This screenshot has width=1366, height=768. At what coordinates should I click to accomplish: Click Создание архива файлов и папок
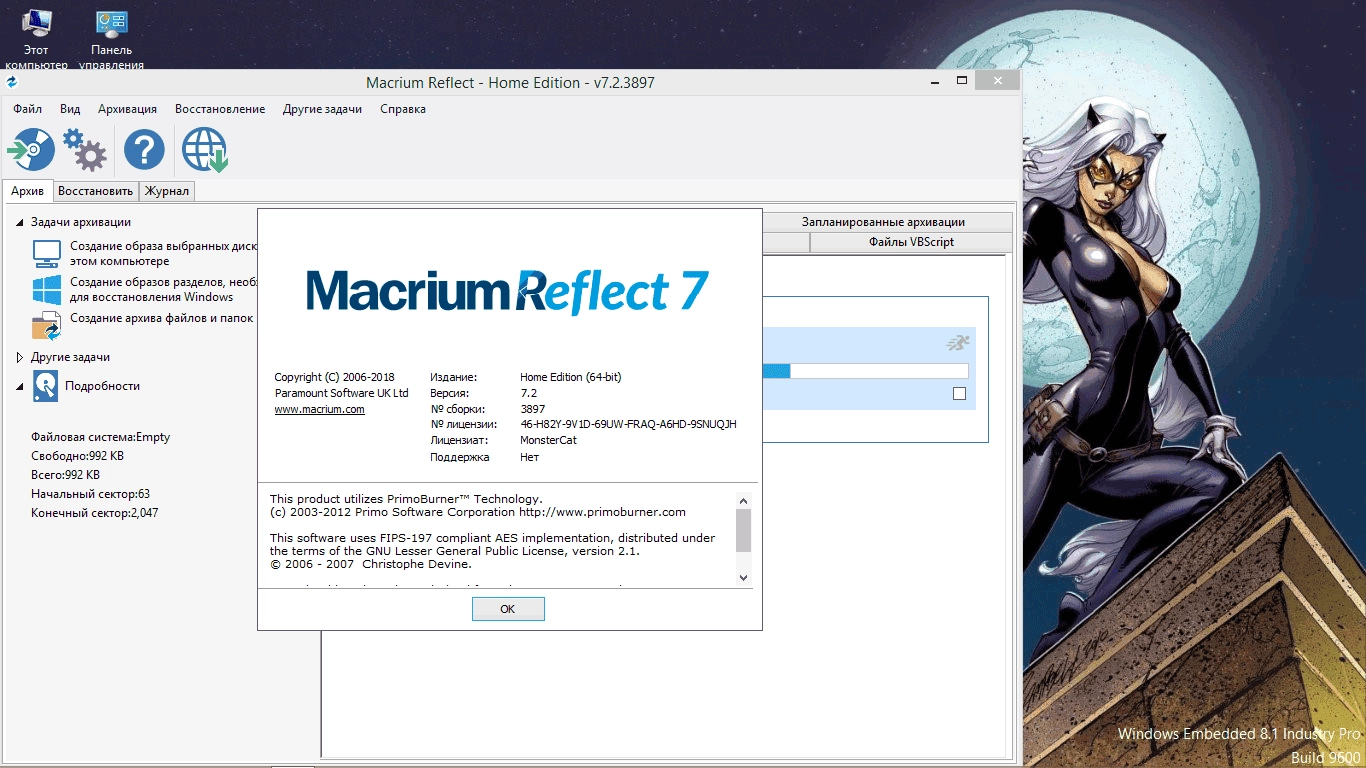coord(162,318)
